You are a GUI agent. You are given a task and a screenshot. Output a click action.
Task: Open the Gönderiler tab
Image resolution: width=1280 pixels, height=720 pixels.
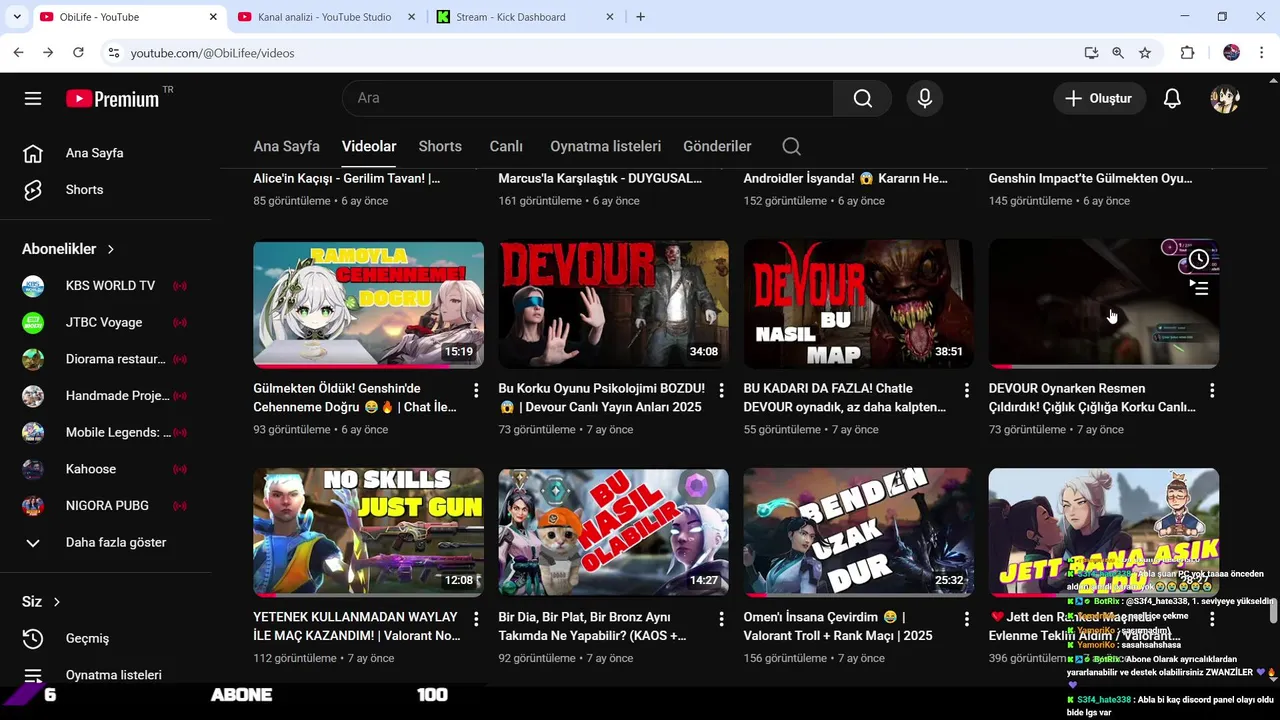(x=717, y=146)
